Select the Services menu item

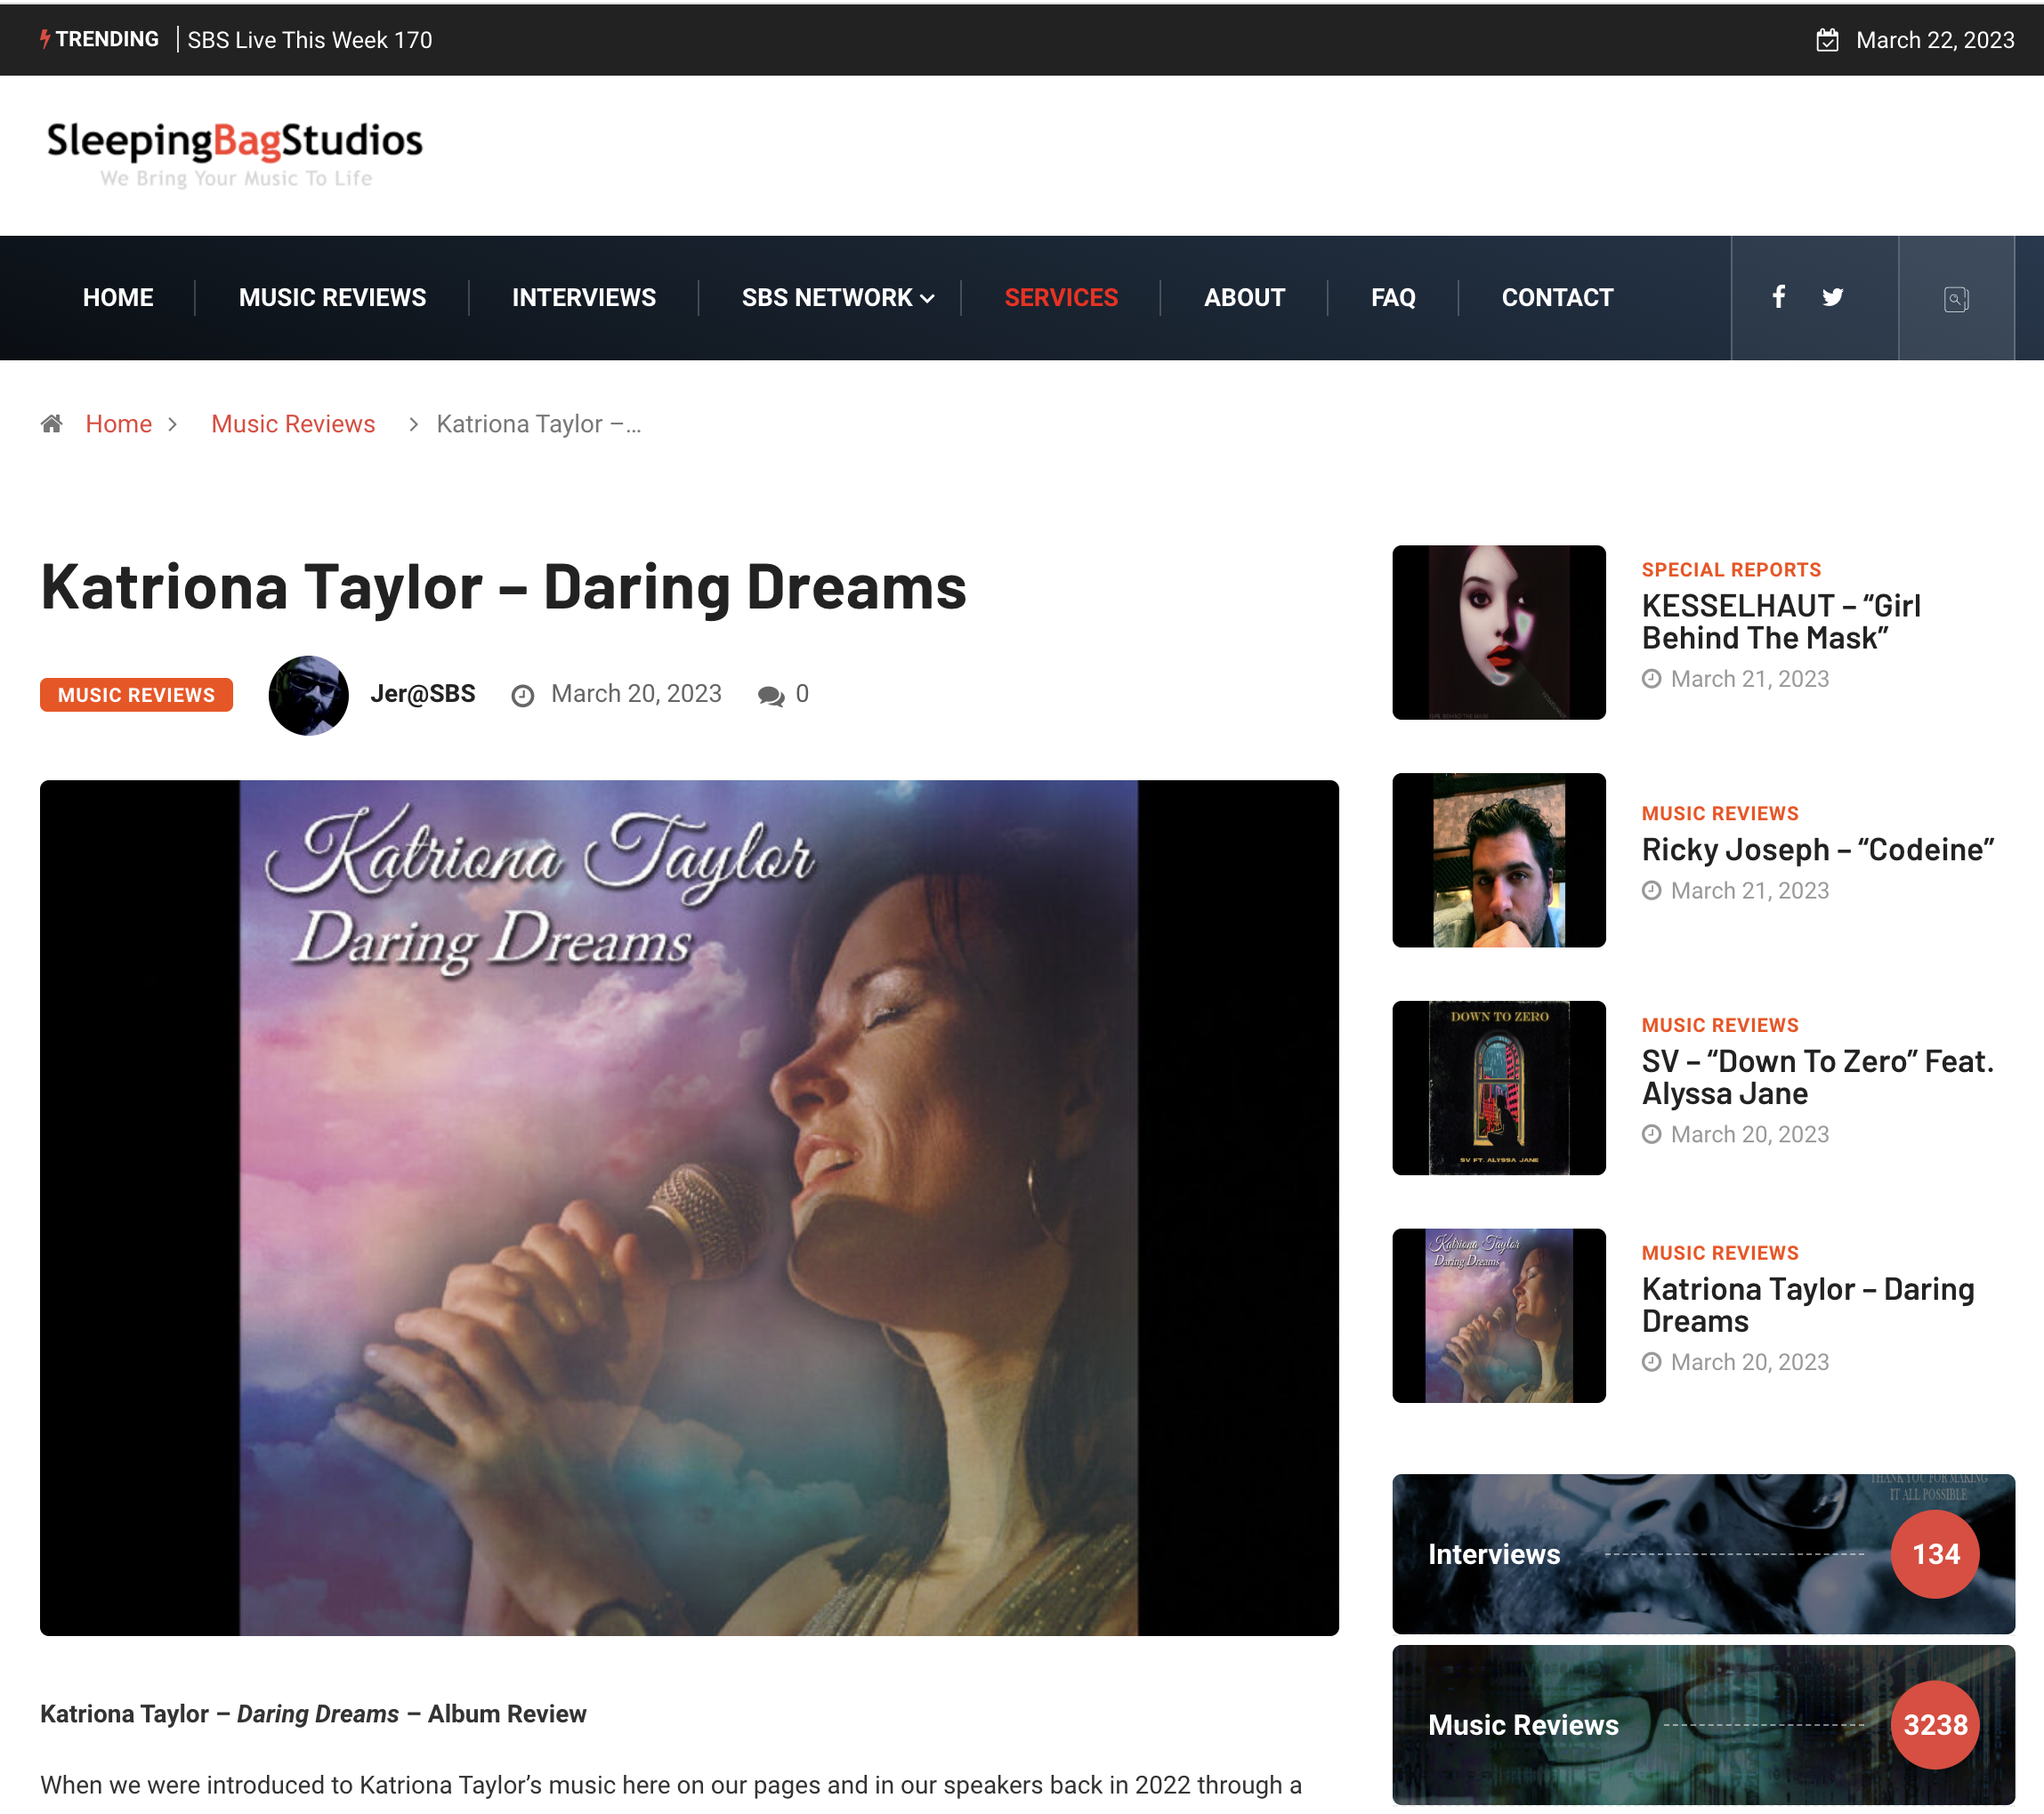pyautogui.click(x=1061, y=297)
